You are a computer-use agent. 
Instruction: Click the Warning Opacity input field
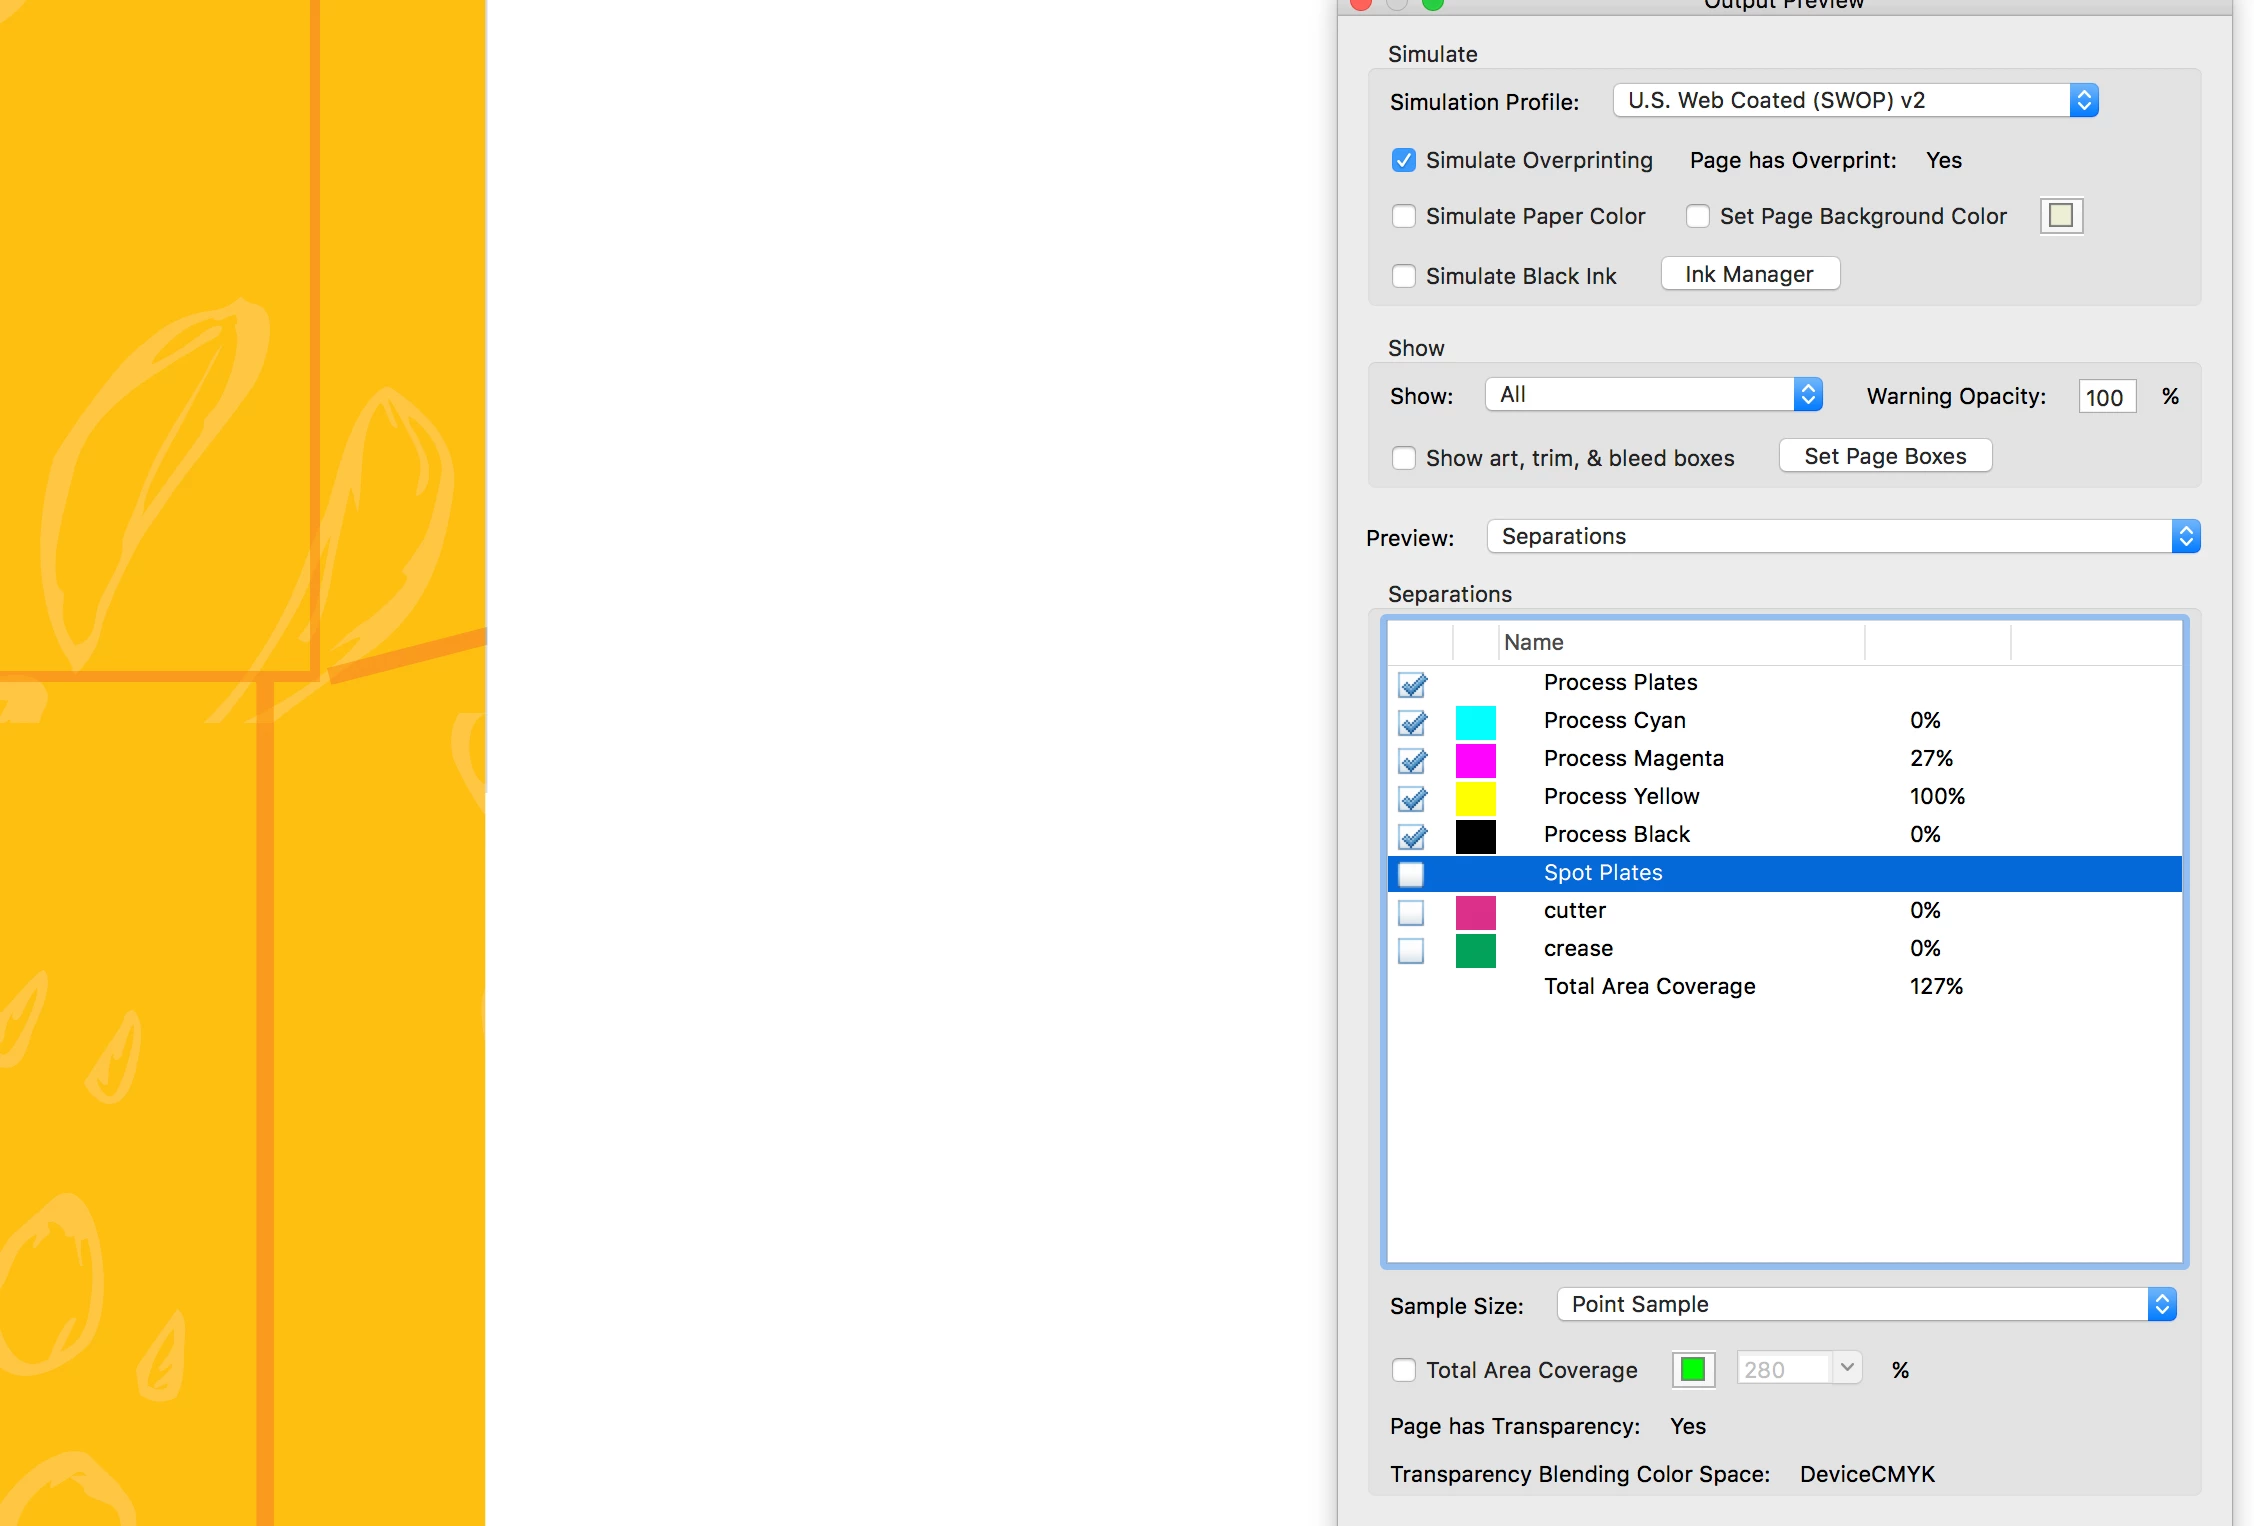[2105, 397]
